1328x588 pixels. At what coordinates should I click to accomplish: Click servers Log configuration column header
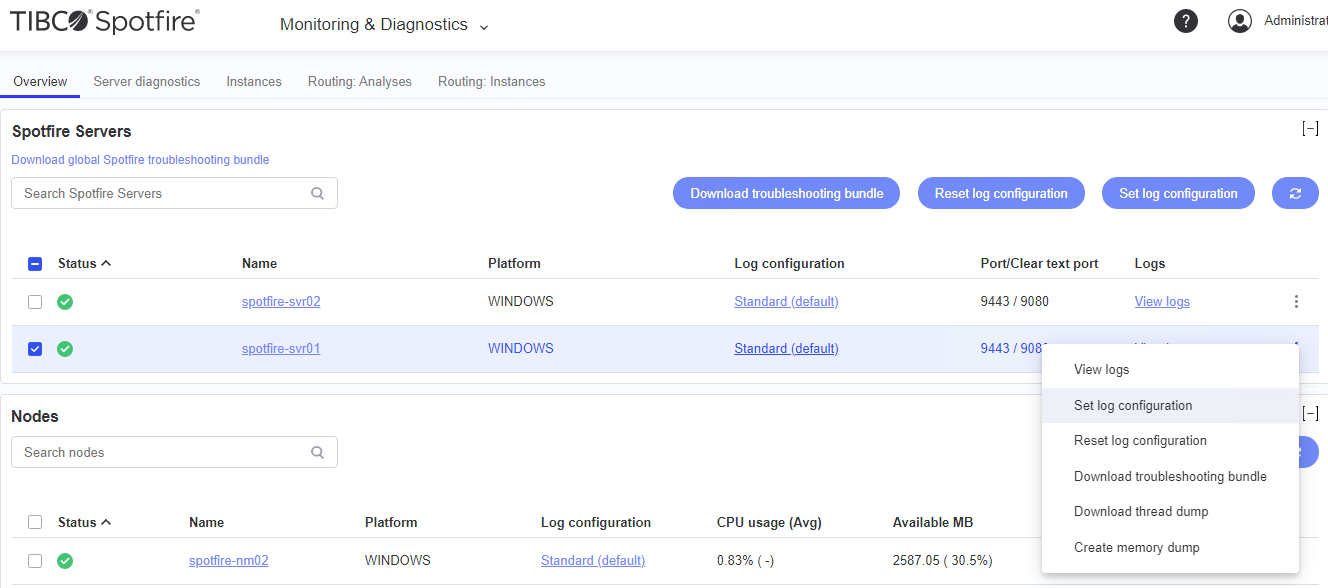[789, 264]
